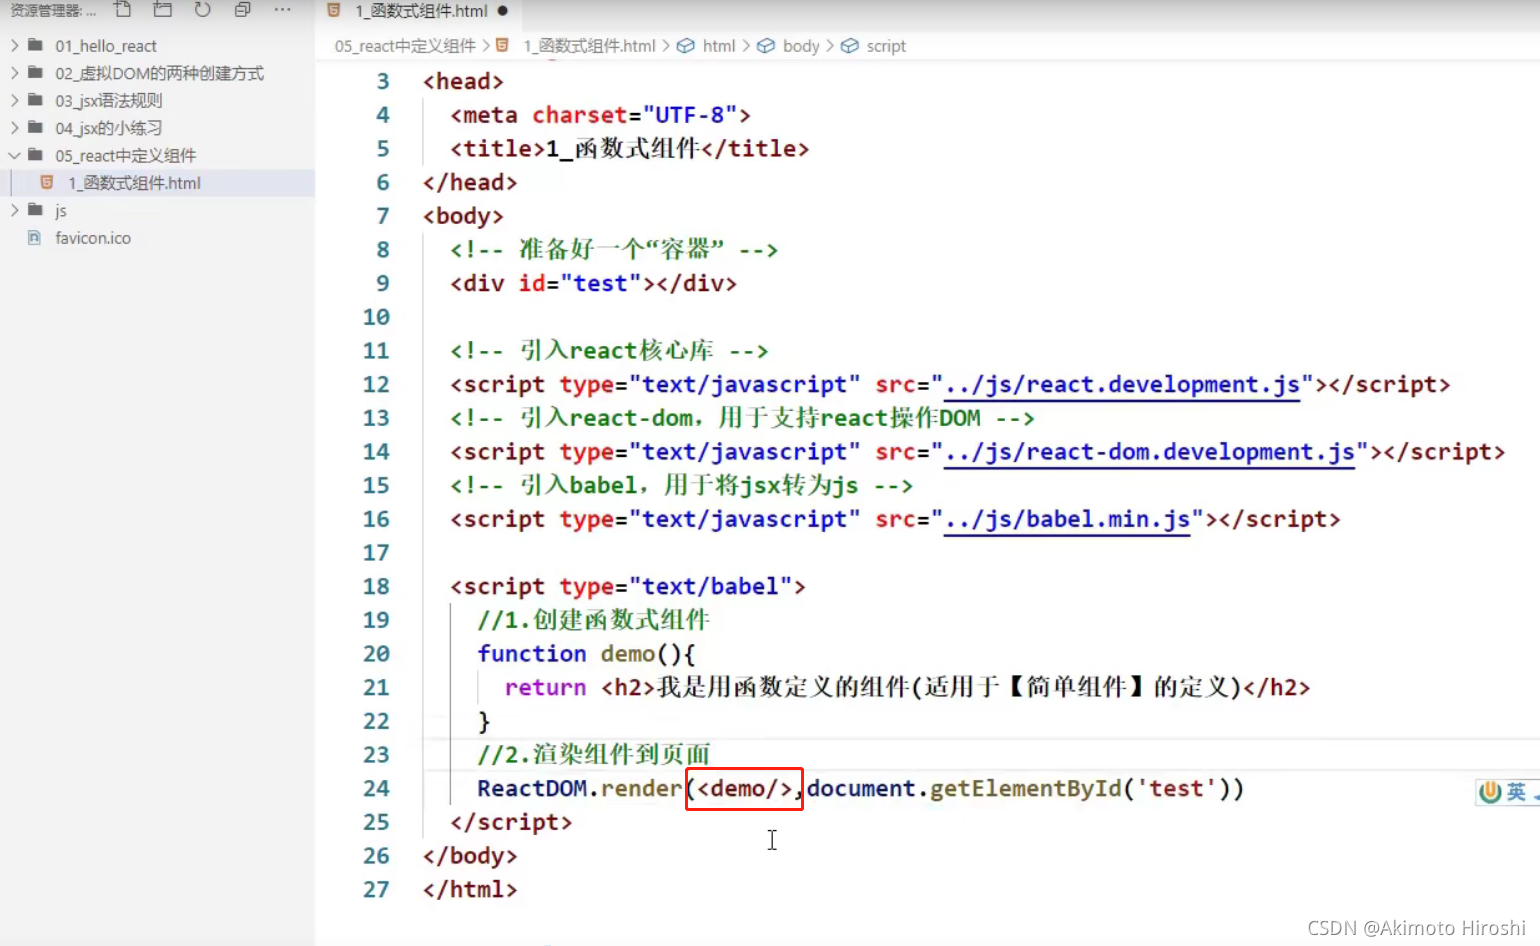Click the folder icon of 03_jsx语法规则
This screenshot has width=1540, height=946.
(x=36, y=100)
